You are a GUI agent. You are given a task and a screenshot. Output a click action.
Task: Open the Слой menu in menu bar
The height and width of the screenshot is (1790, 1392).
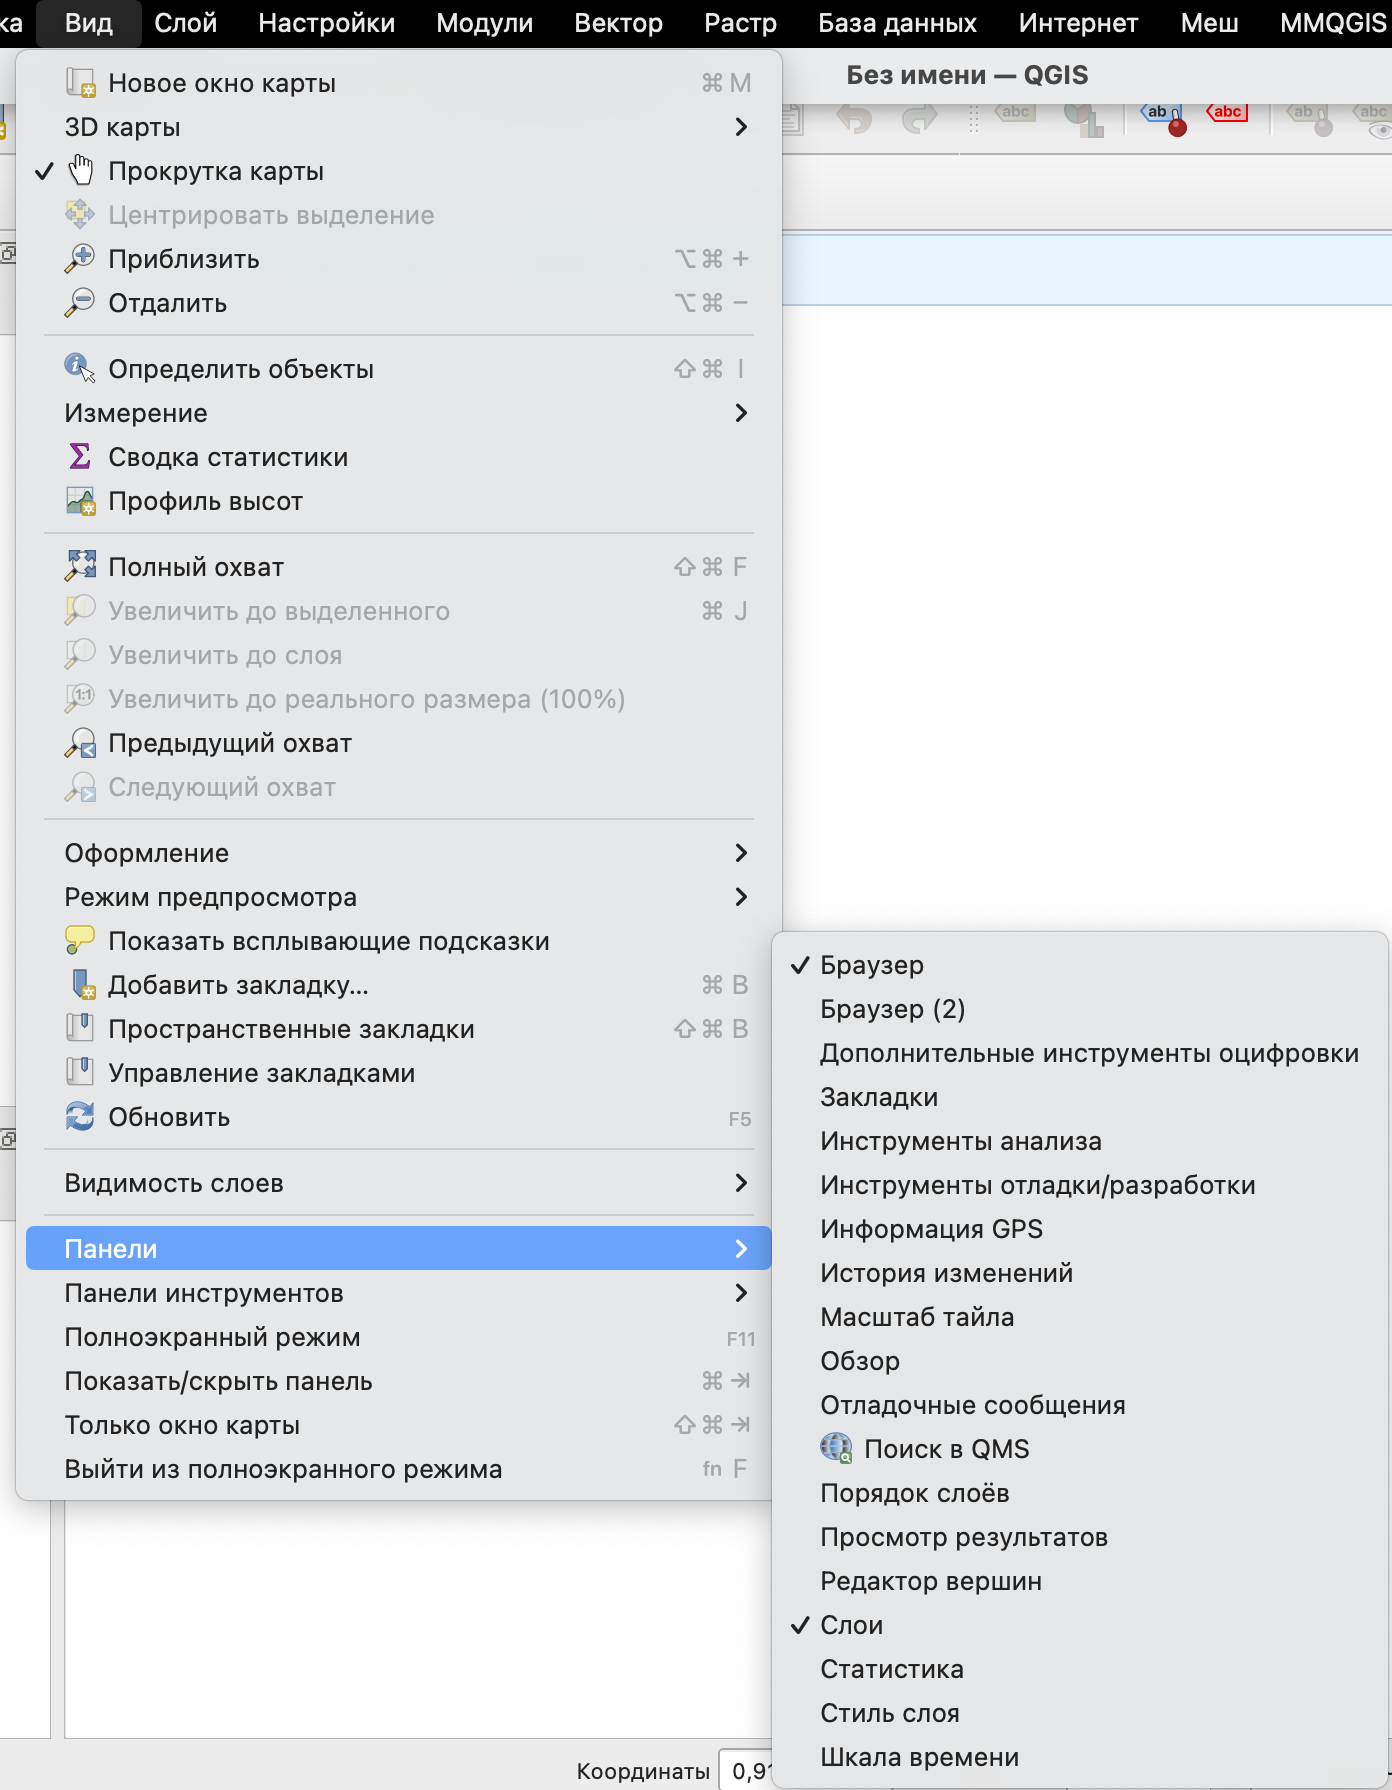click(185, 23)
